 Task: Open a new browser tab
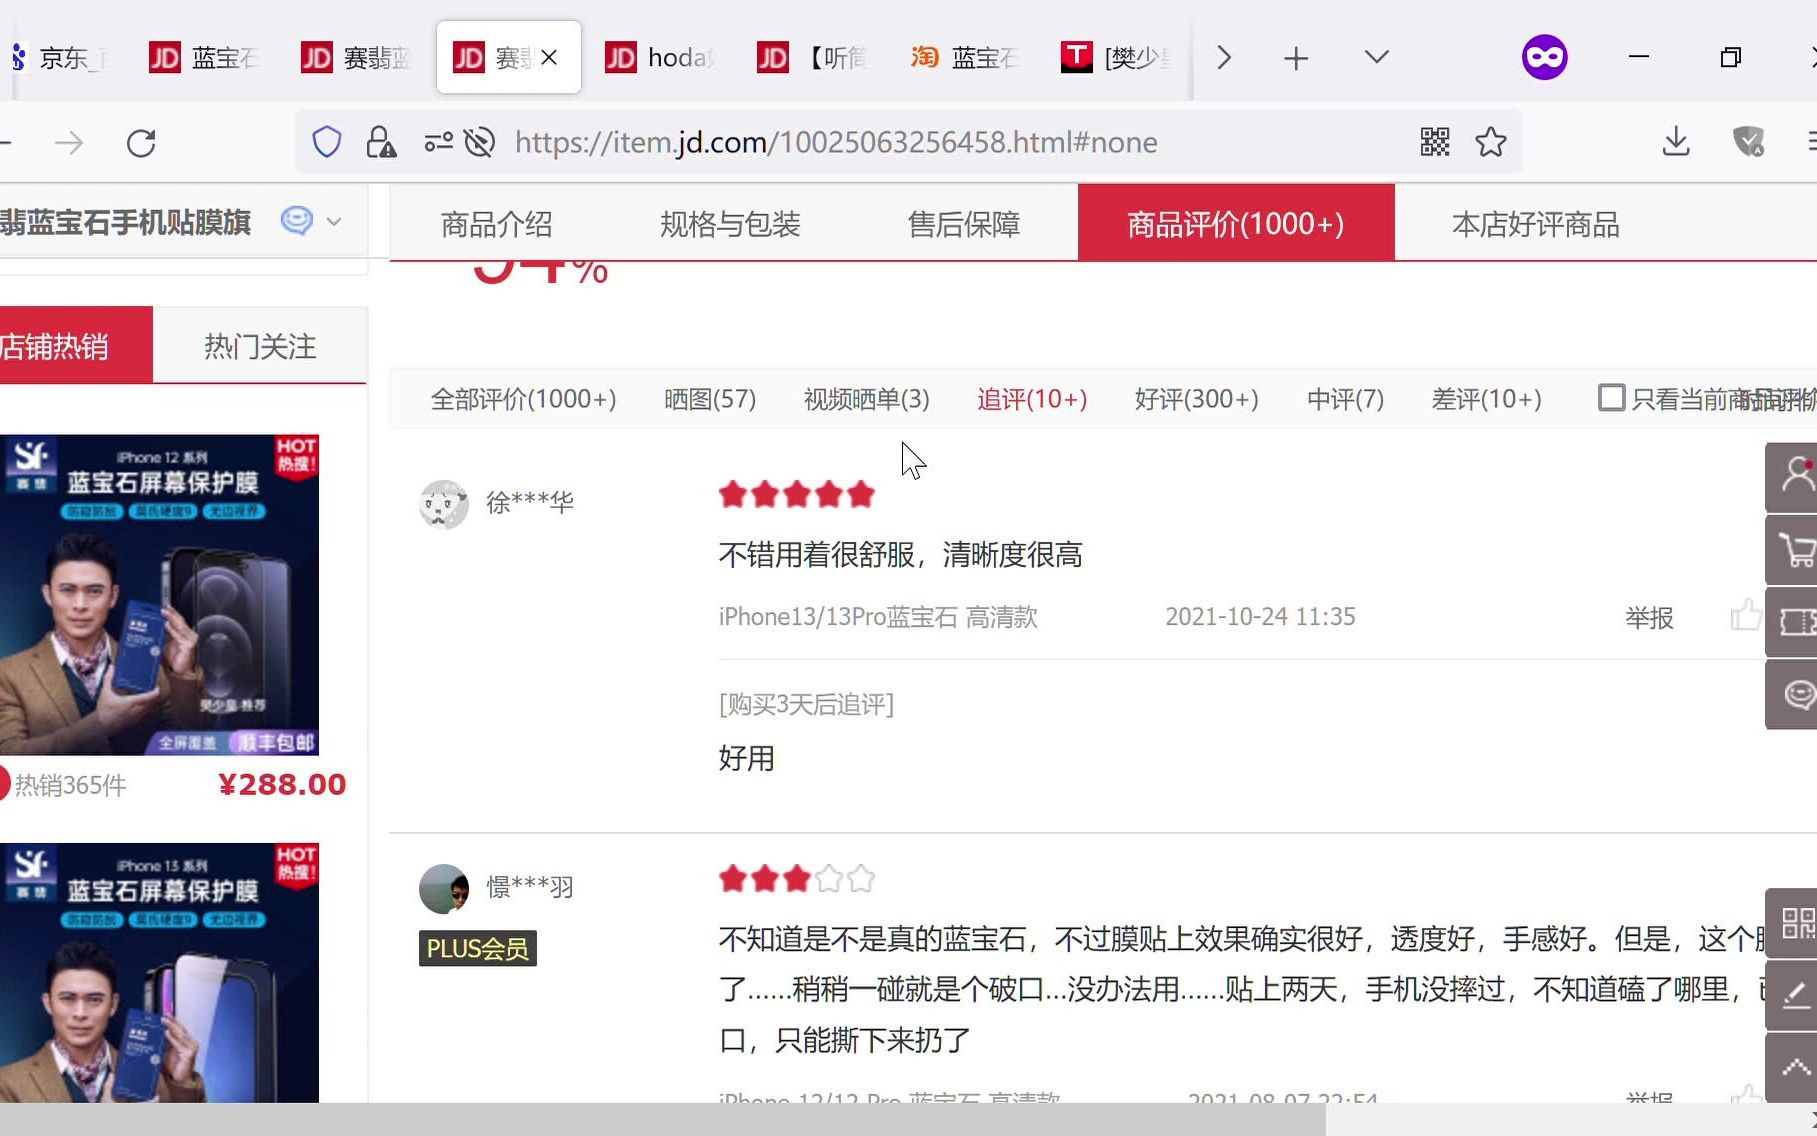(1296, 58)
